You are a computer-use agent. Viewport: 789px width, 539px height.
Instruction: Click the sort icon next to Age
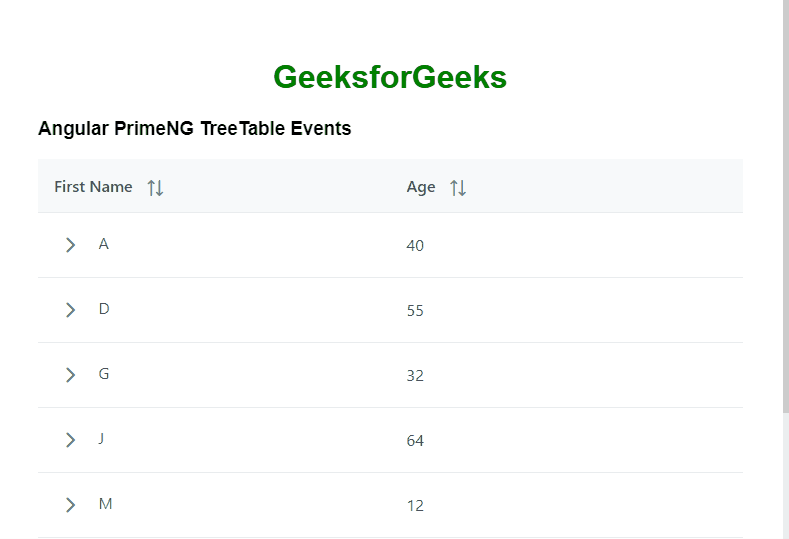458,187
